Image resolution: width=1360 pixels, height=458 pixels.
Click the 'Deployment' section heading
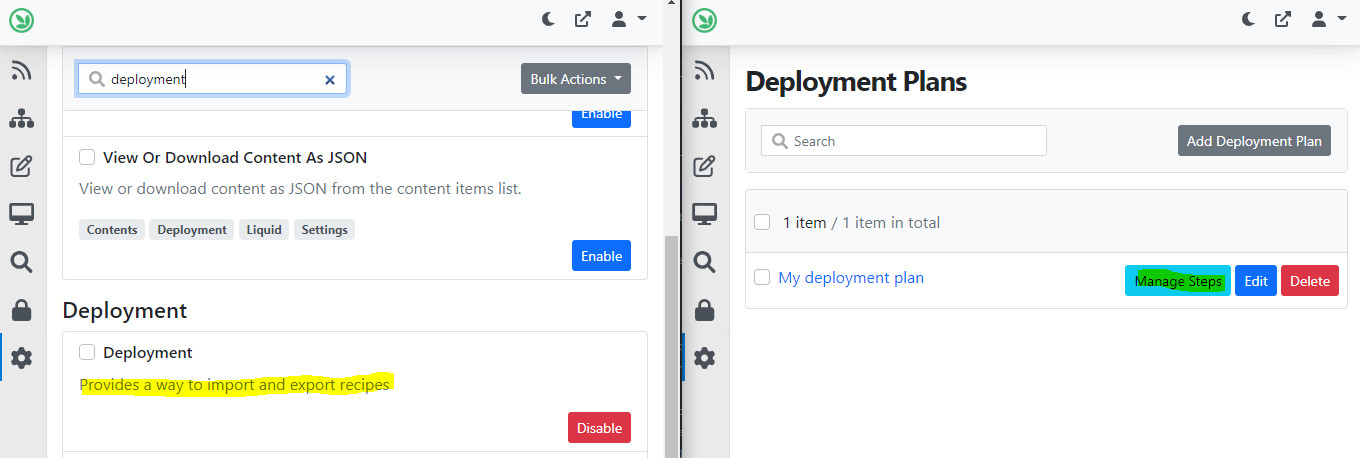(125, 310)
